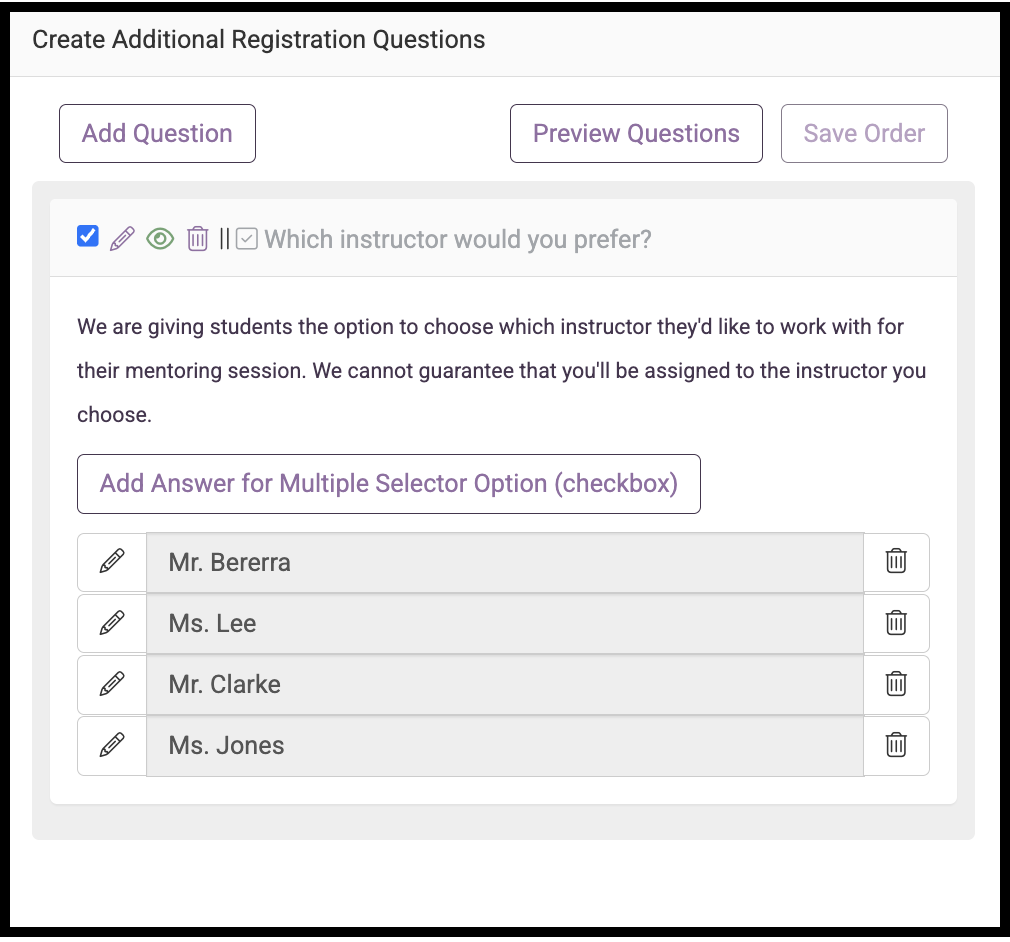Delete the Ms. Jones answer

896,745
